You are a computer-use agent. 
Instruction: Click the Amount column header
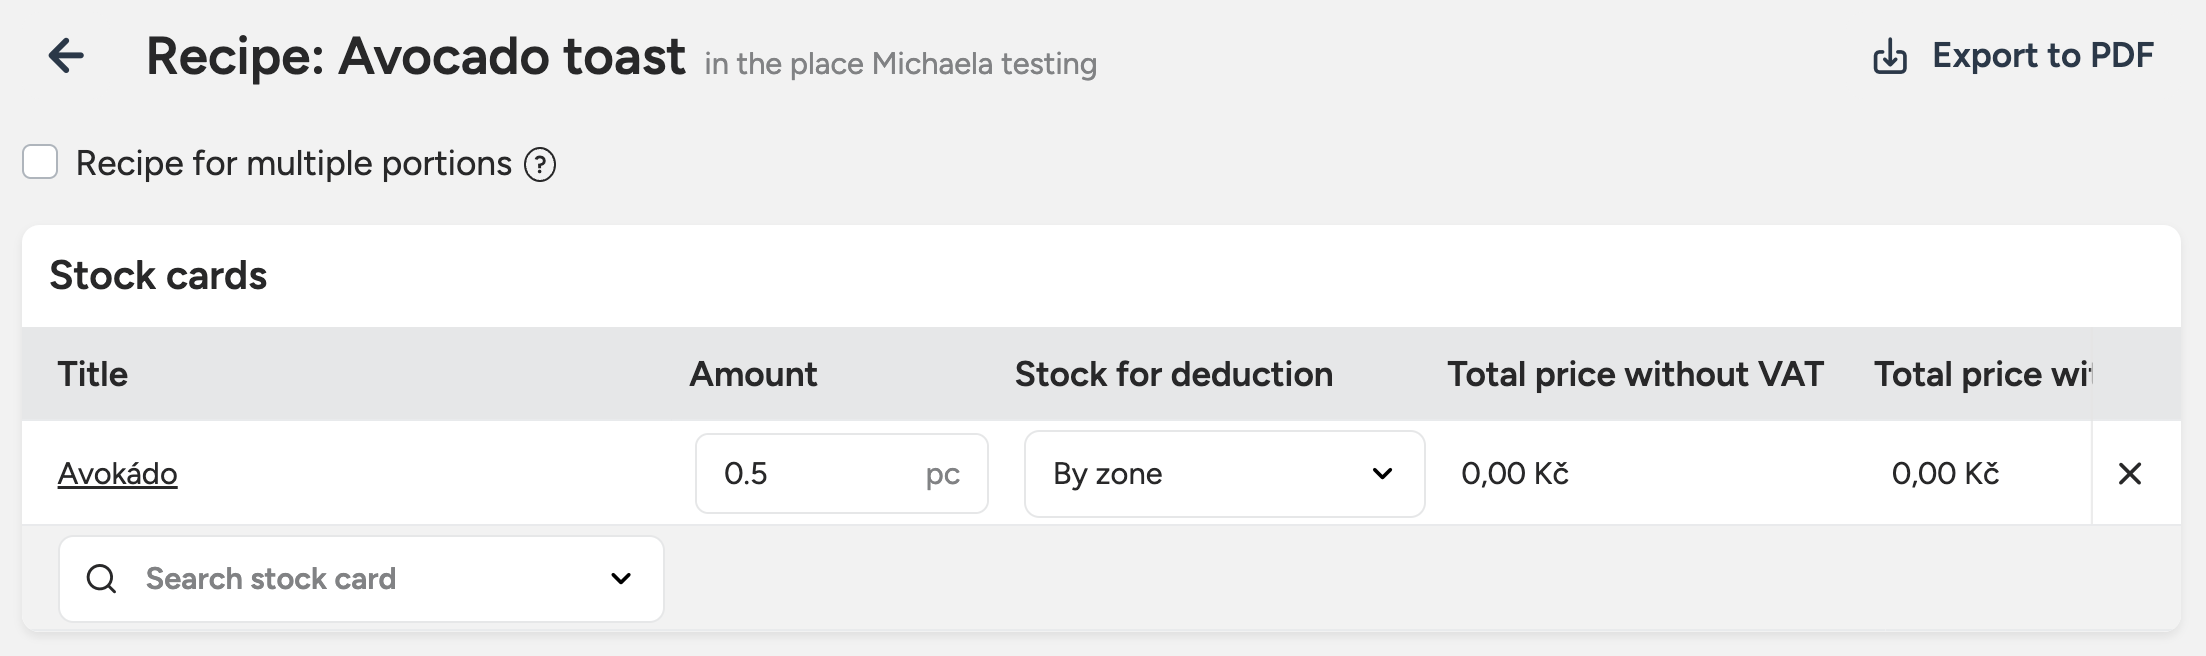point(753,374)
